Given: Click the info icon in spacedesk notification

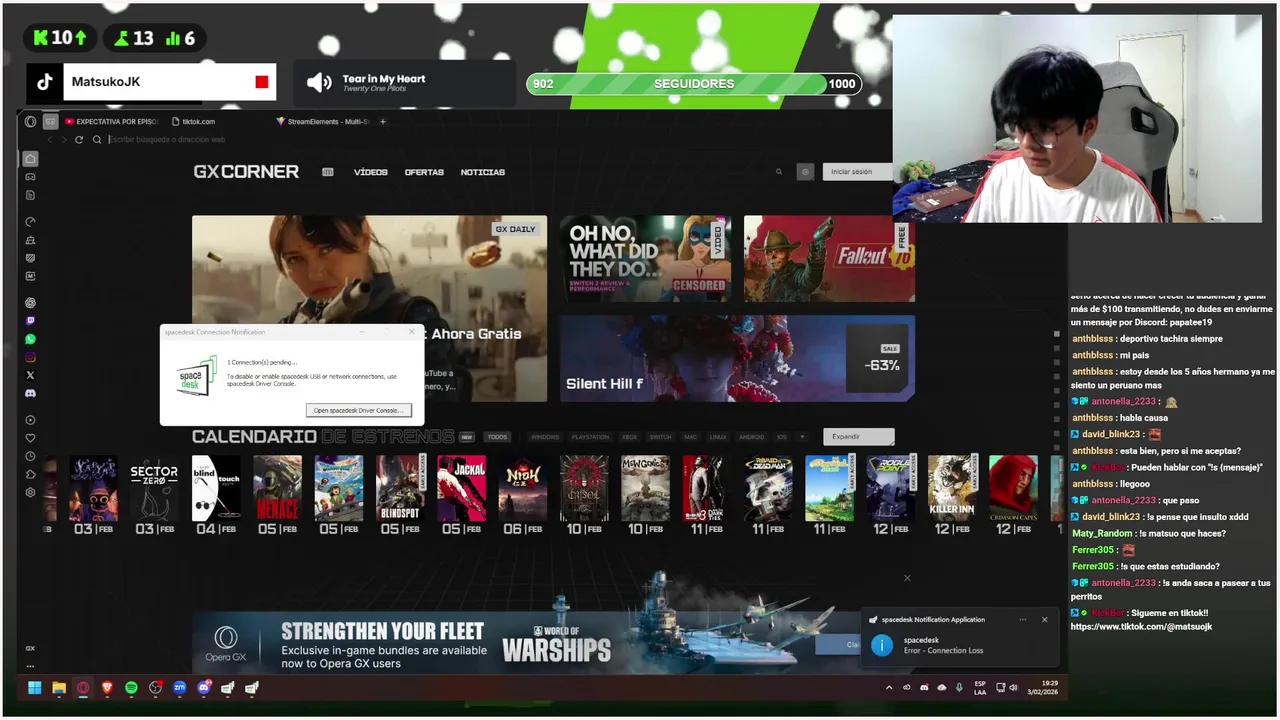Looking at the screenshot, I should coord(882,645).
